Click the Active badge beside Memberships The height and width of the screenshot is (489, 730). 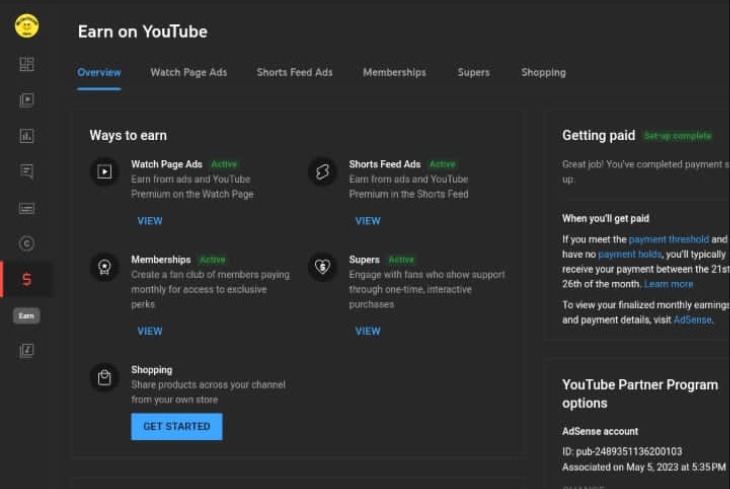point(212,259)
